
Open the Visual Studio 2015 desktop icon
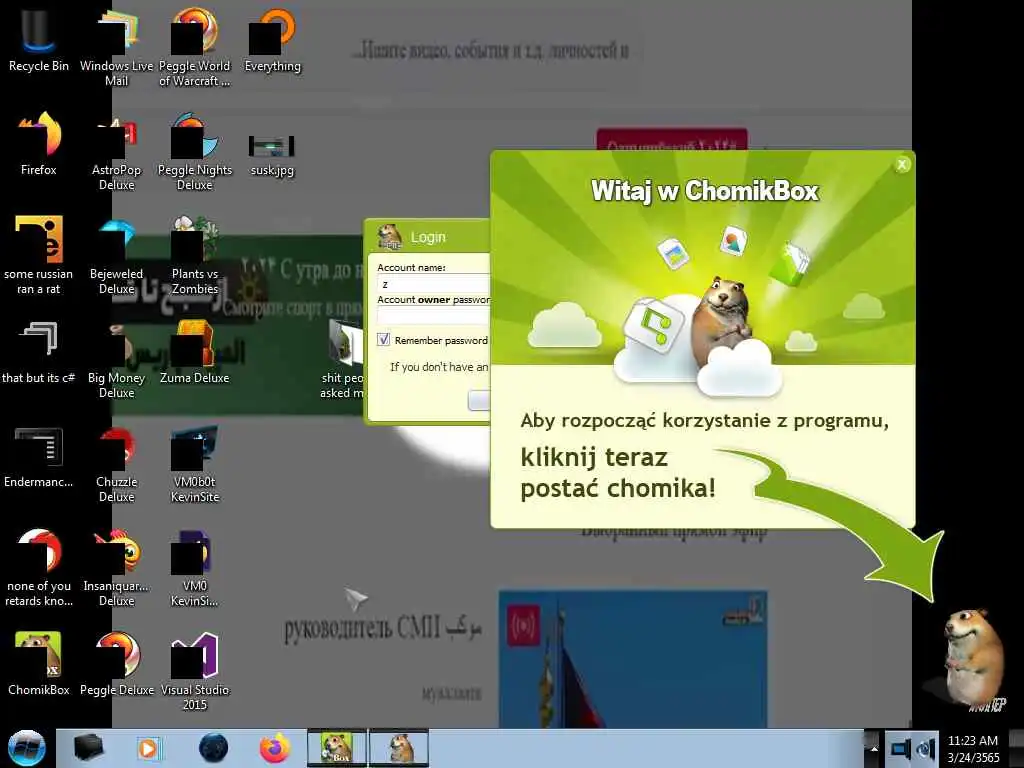click(195, 671)
